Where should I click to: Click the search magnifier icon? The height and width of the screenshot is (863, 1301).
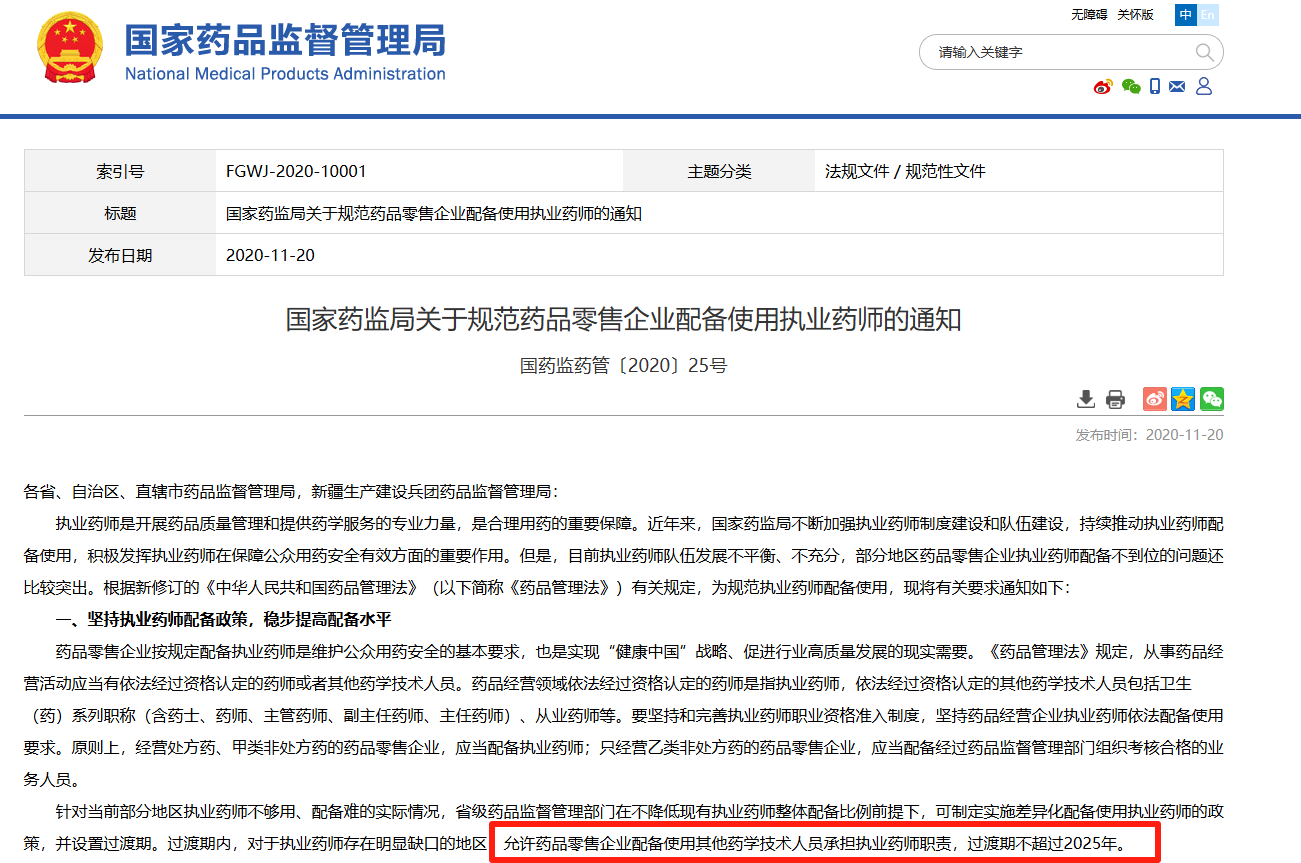1204,52
